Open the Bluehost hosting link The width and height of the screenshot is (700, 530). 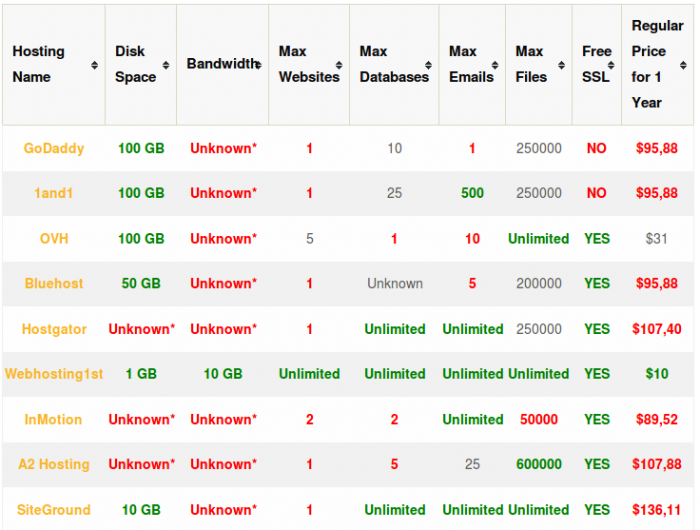pyautogui.click(x=54, y=284)
